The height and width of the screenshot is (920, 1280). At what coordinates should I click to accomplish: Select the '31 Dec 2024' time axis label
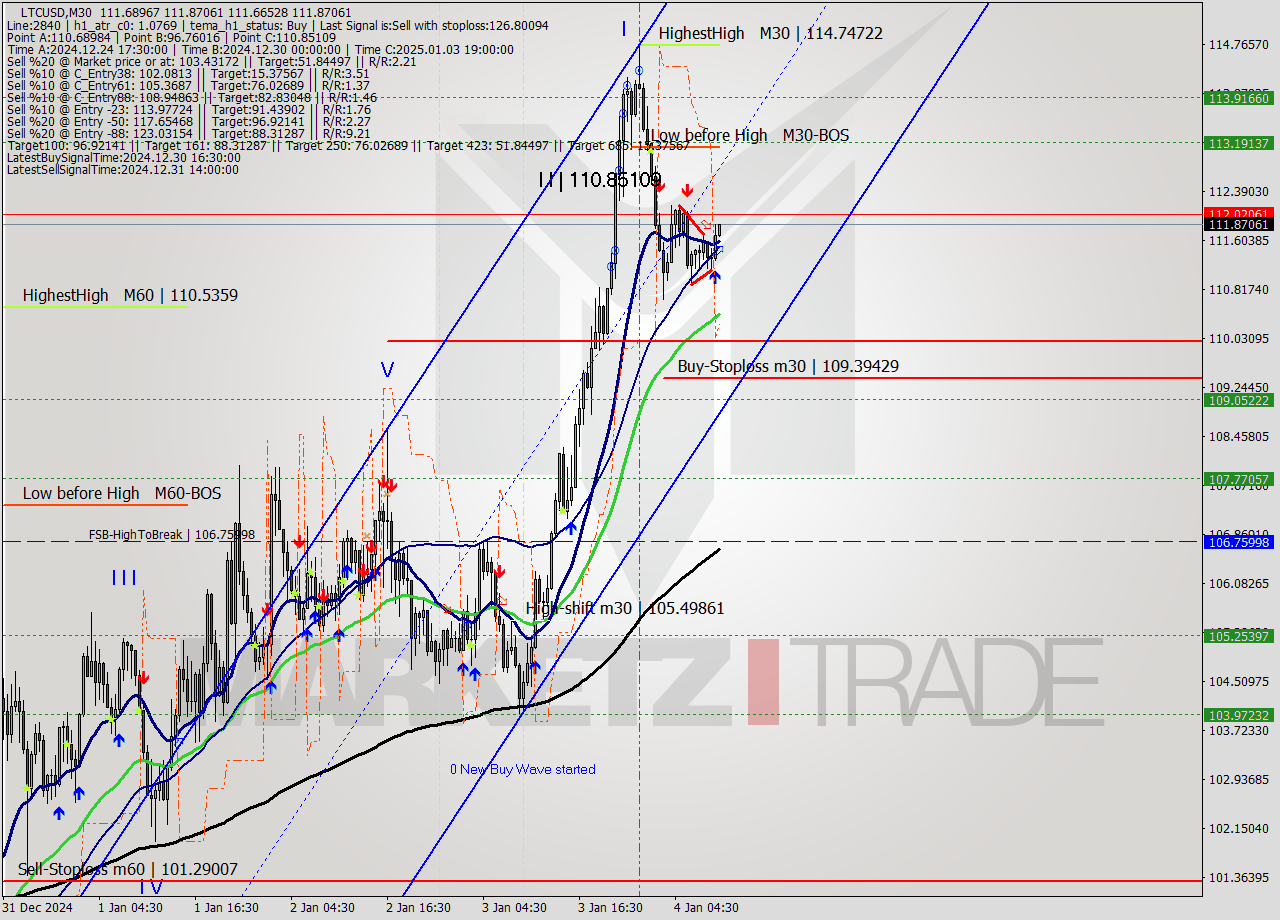tap(36, 908)
